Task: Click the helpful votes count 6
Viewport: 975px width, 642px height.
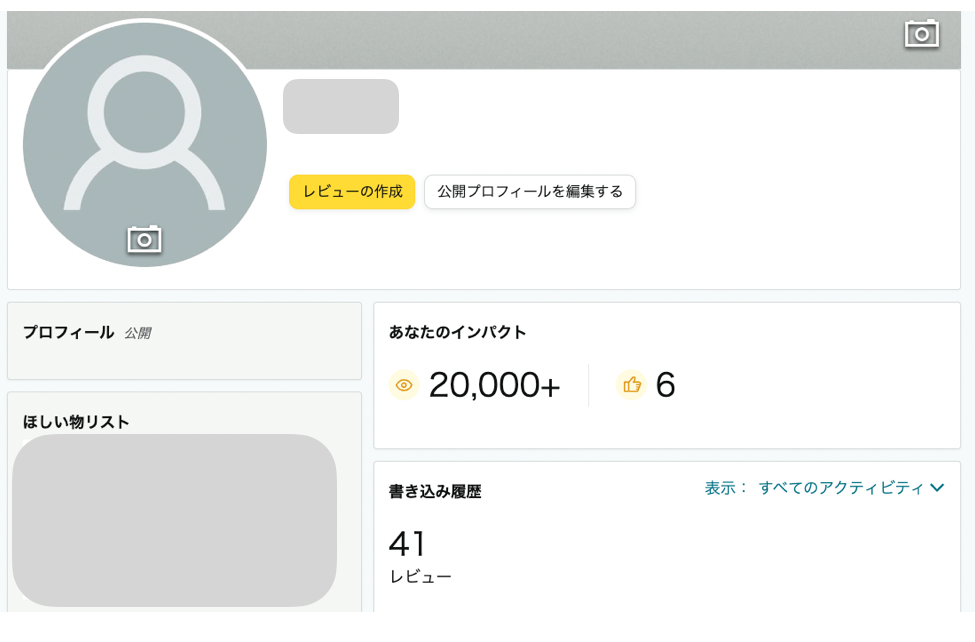Action: (x=665, y=385)
